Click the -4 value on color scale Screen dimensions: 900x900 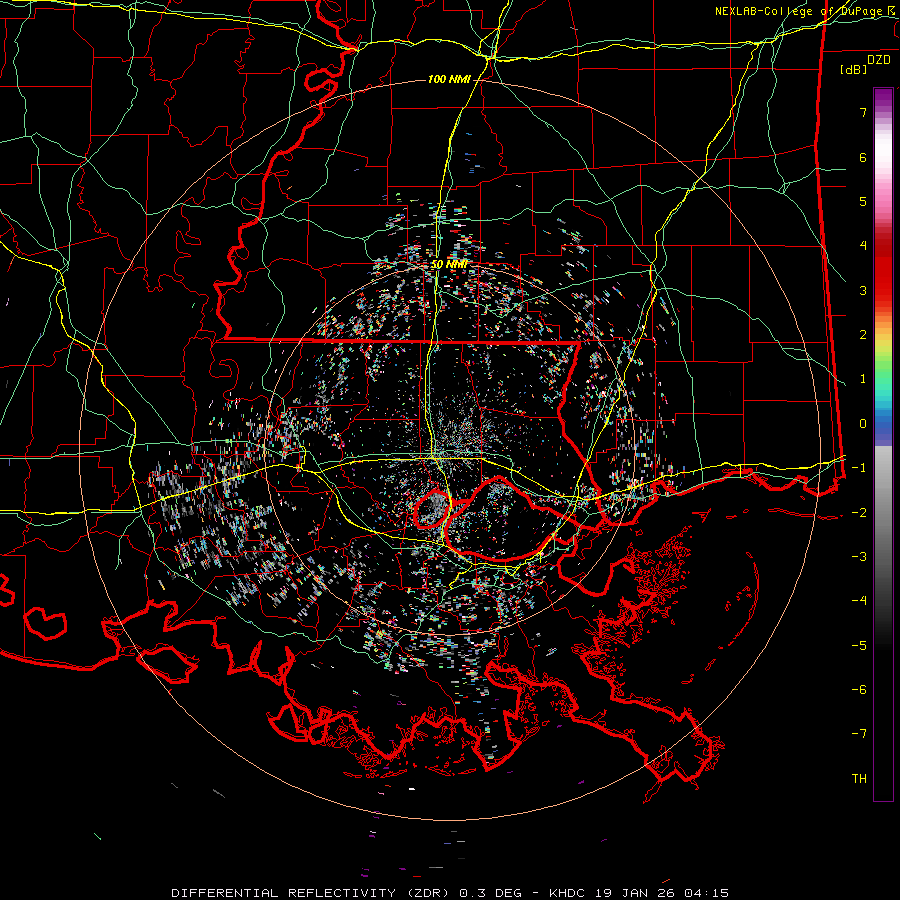(x=859, y=601)
